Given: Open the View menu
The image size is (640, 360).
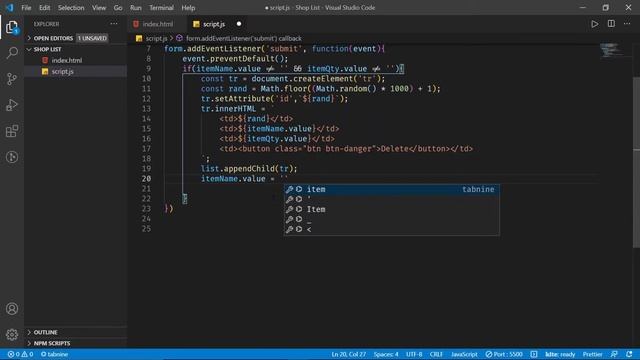Looking at the screenshot, I should [x=99, y=7].
